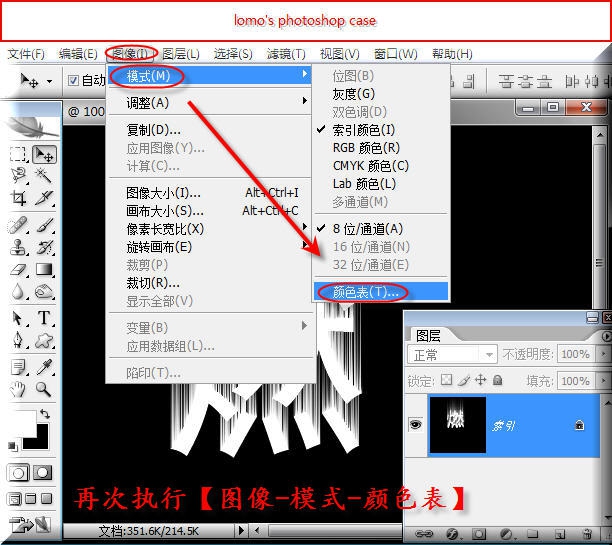
Task: Click the layer style fx icon
Action: [x=452, y=534]
